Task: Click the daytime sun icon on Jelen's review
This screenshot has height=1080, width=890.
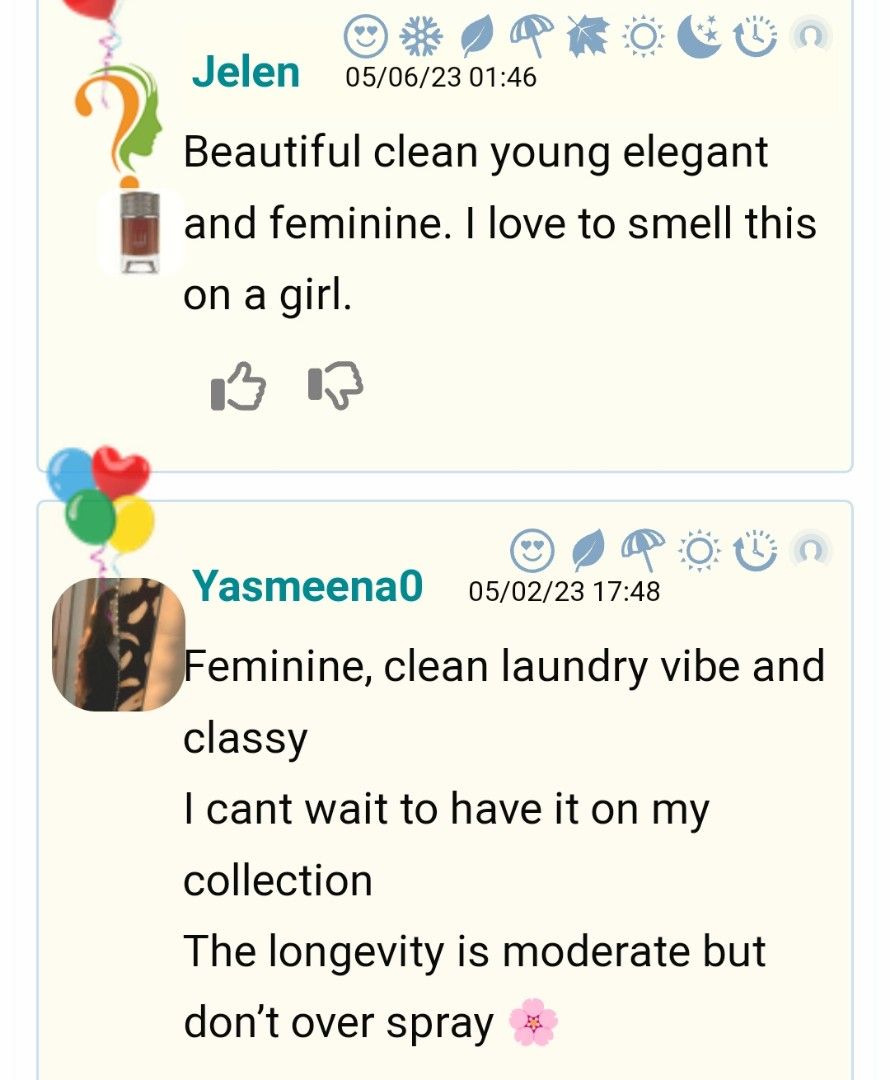Action: pos(642,38)
